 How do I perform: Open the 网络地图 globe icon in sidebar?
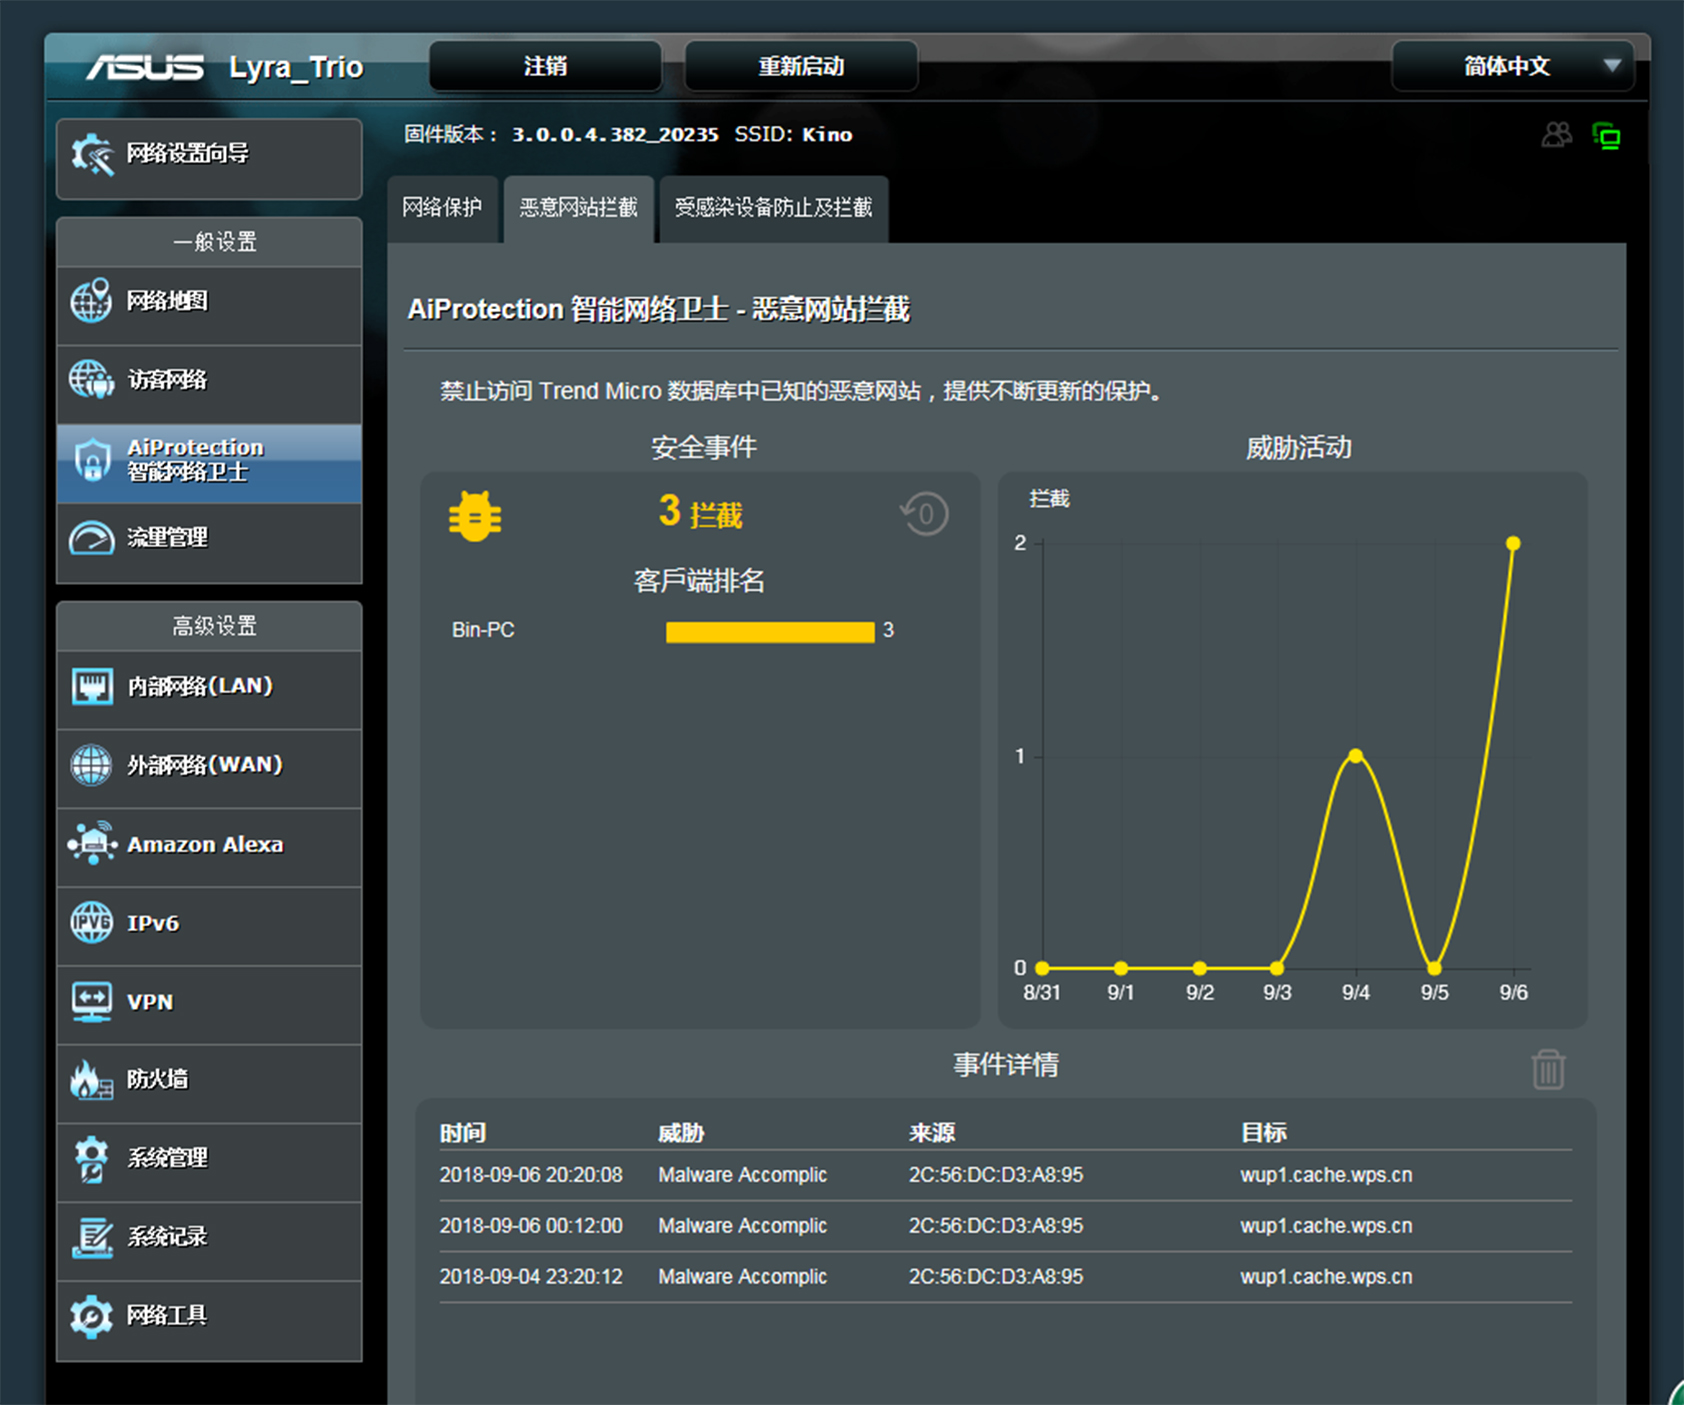click(91, 301)
